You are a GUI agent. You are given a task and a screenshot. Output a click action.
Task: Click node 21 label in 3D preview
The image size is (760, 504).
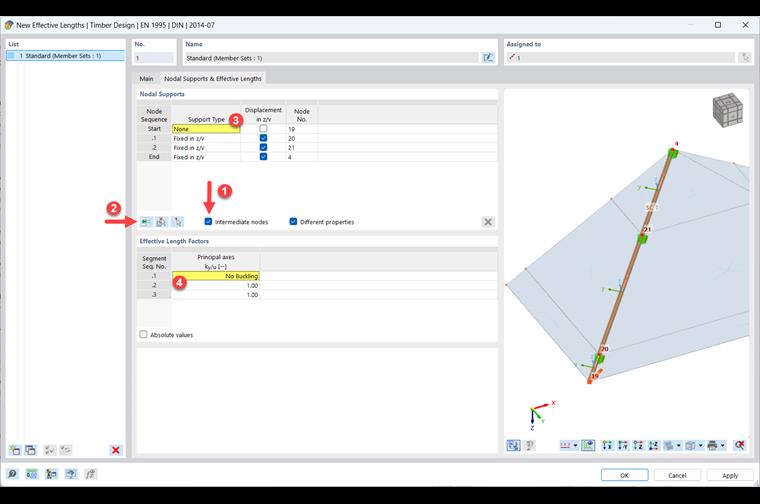coord(647,229)
